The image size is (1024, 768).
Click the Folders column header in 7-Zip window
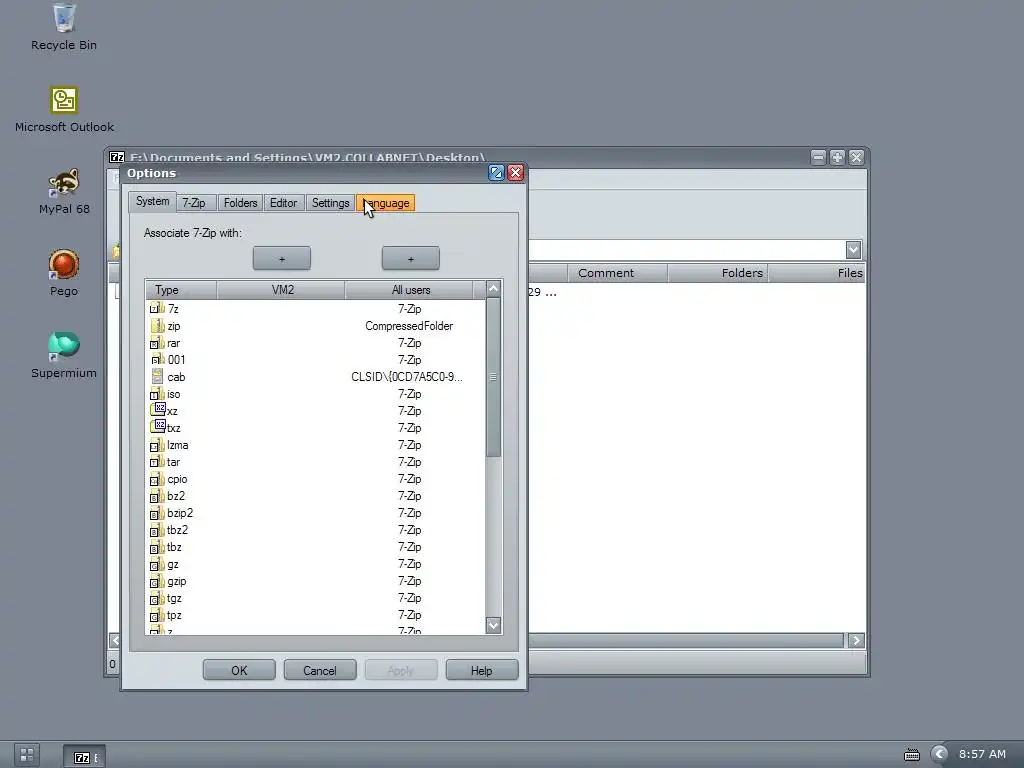click(x=717, y=273)
